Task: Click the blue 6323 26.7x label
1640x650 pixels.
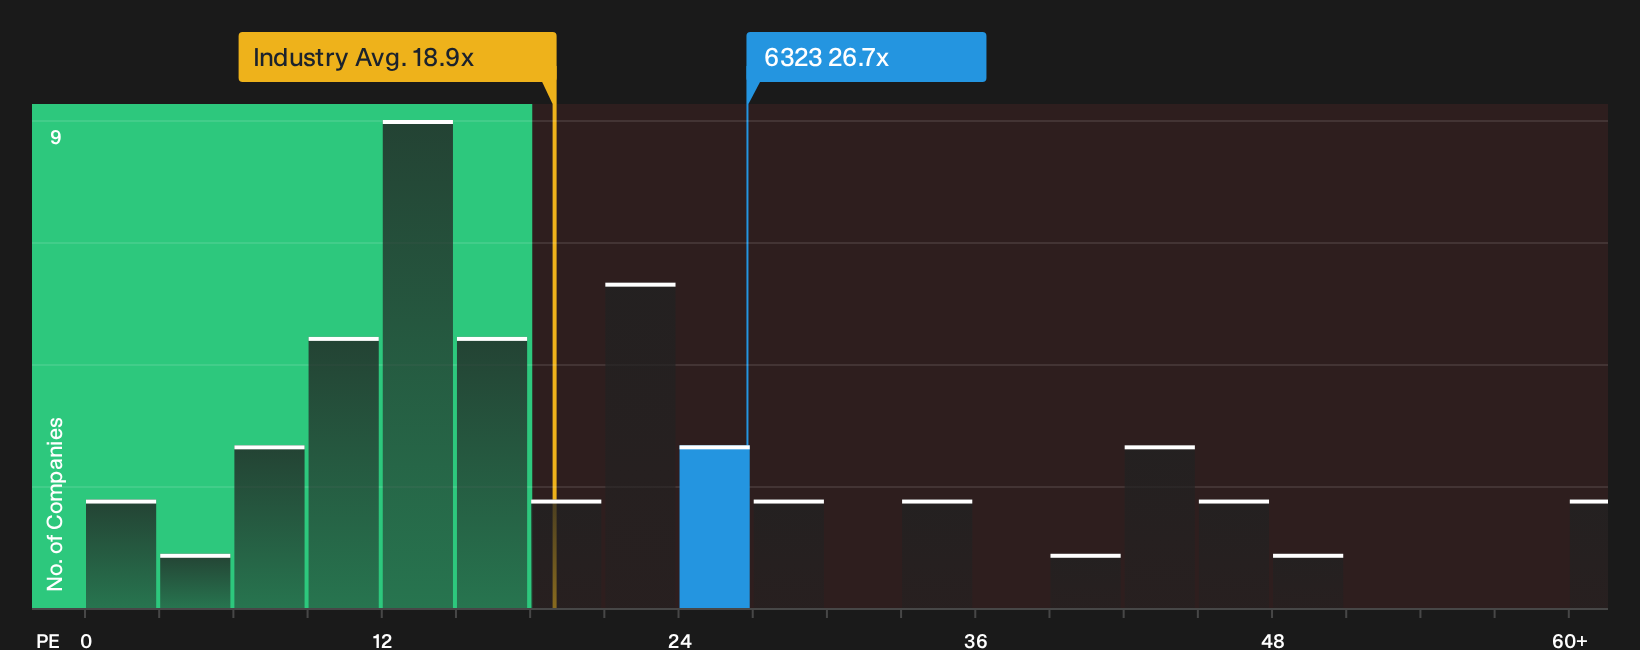Action: point(866,57)
